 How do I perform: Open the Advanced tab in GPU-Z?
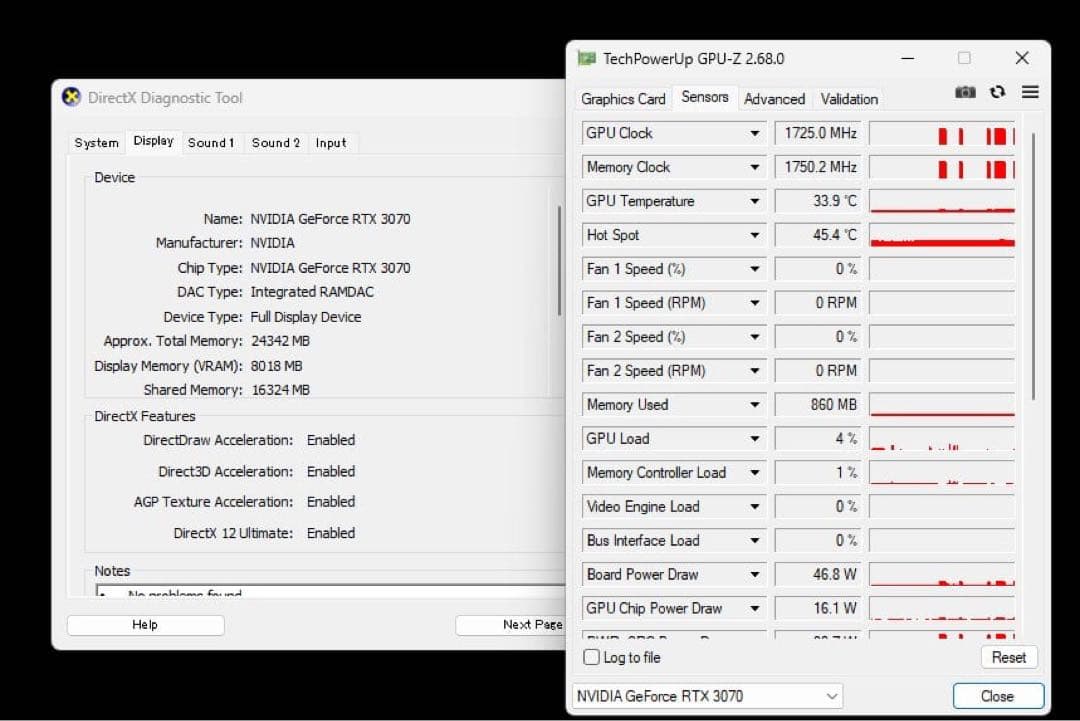pyautogui.click(x=774, y=98)
